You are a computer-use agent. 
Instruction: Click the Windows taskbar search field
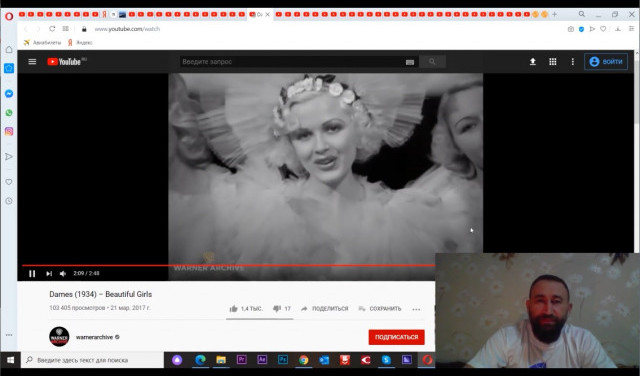tap(92, 360)
